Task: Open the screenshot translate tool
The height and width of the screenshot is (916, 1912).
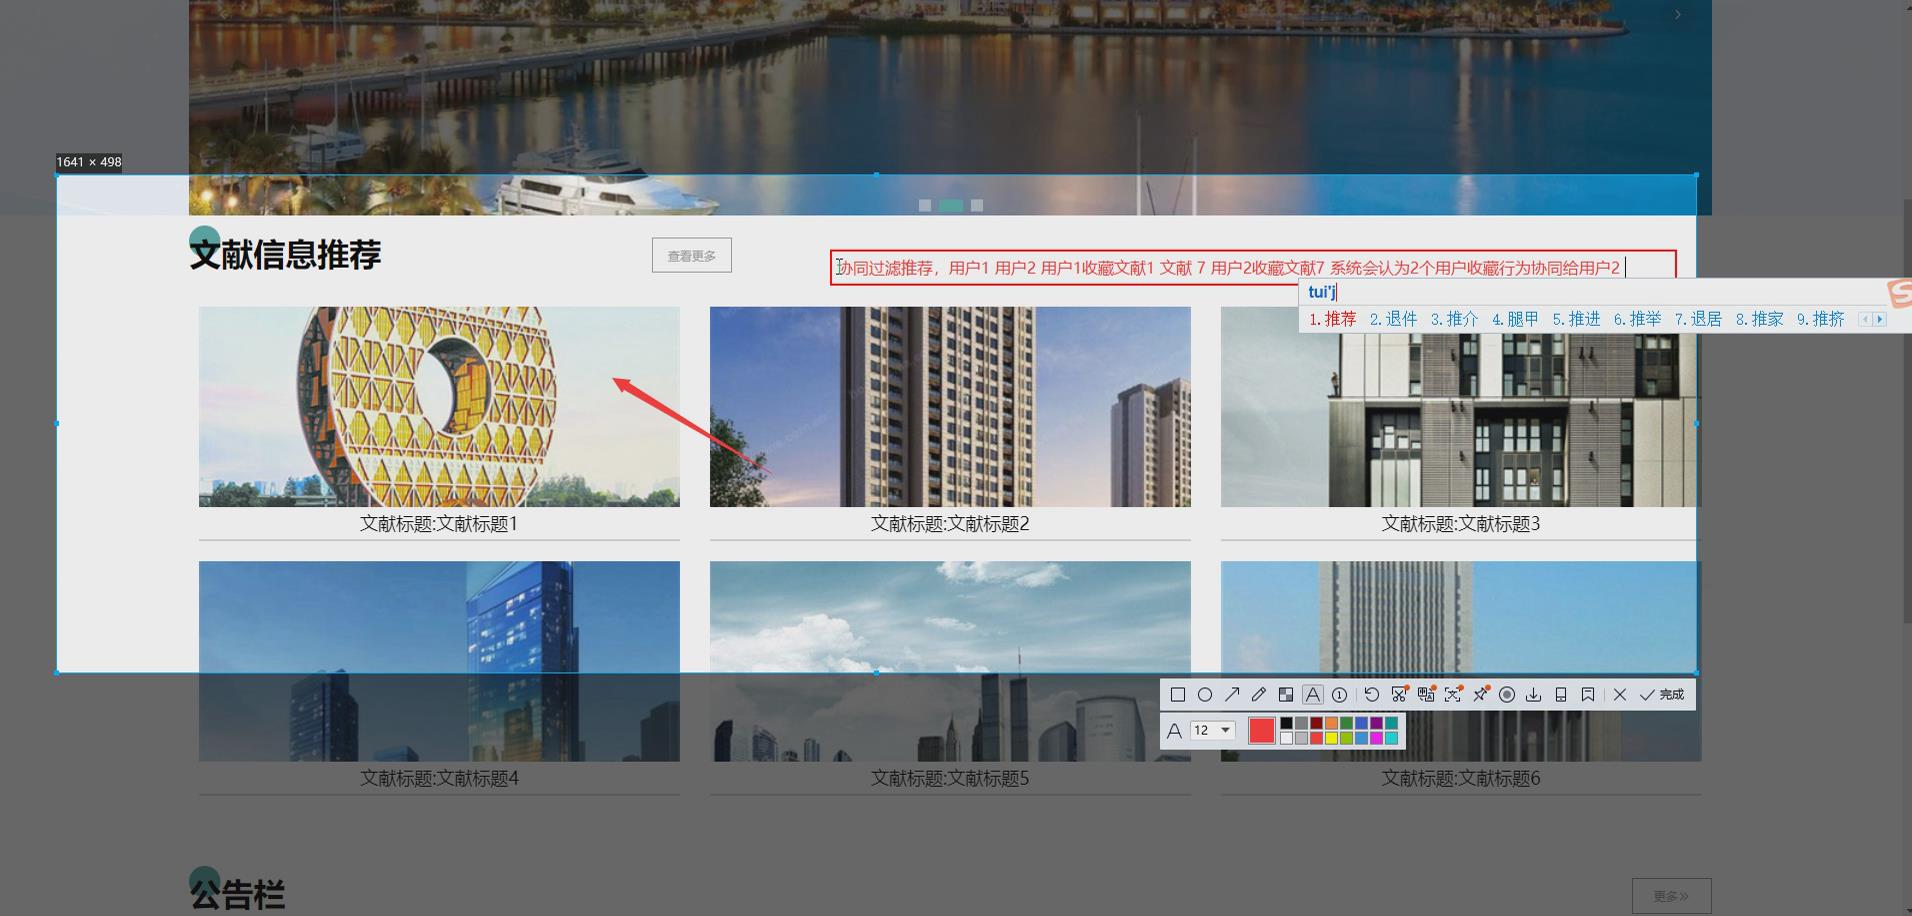Action: [1426, 695]
